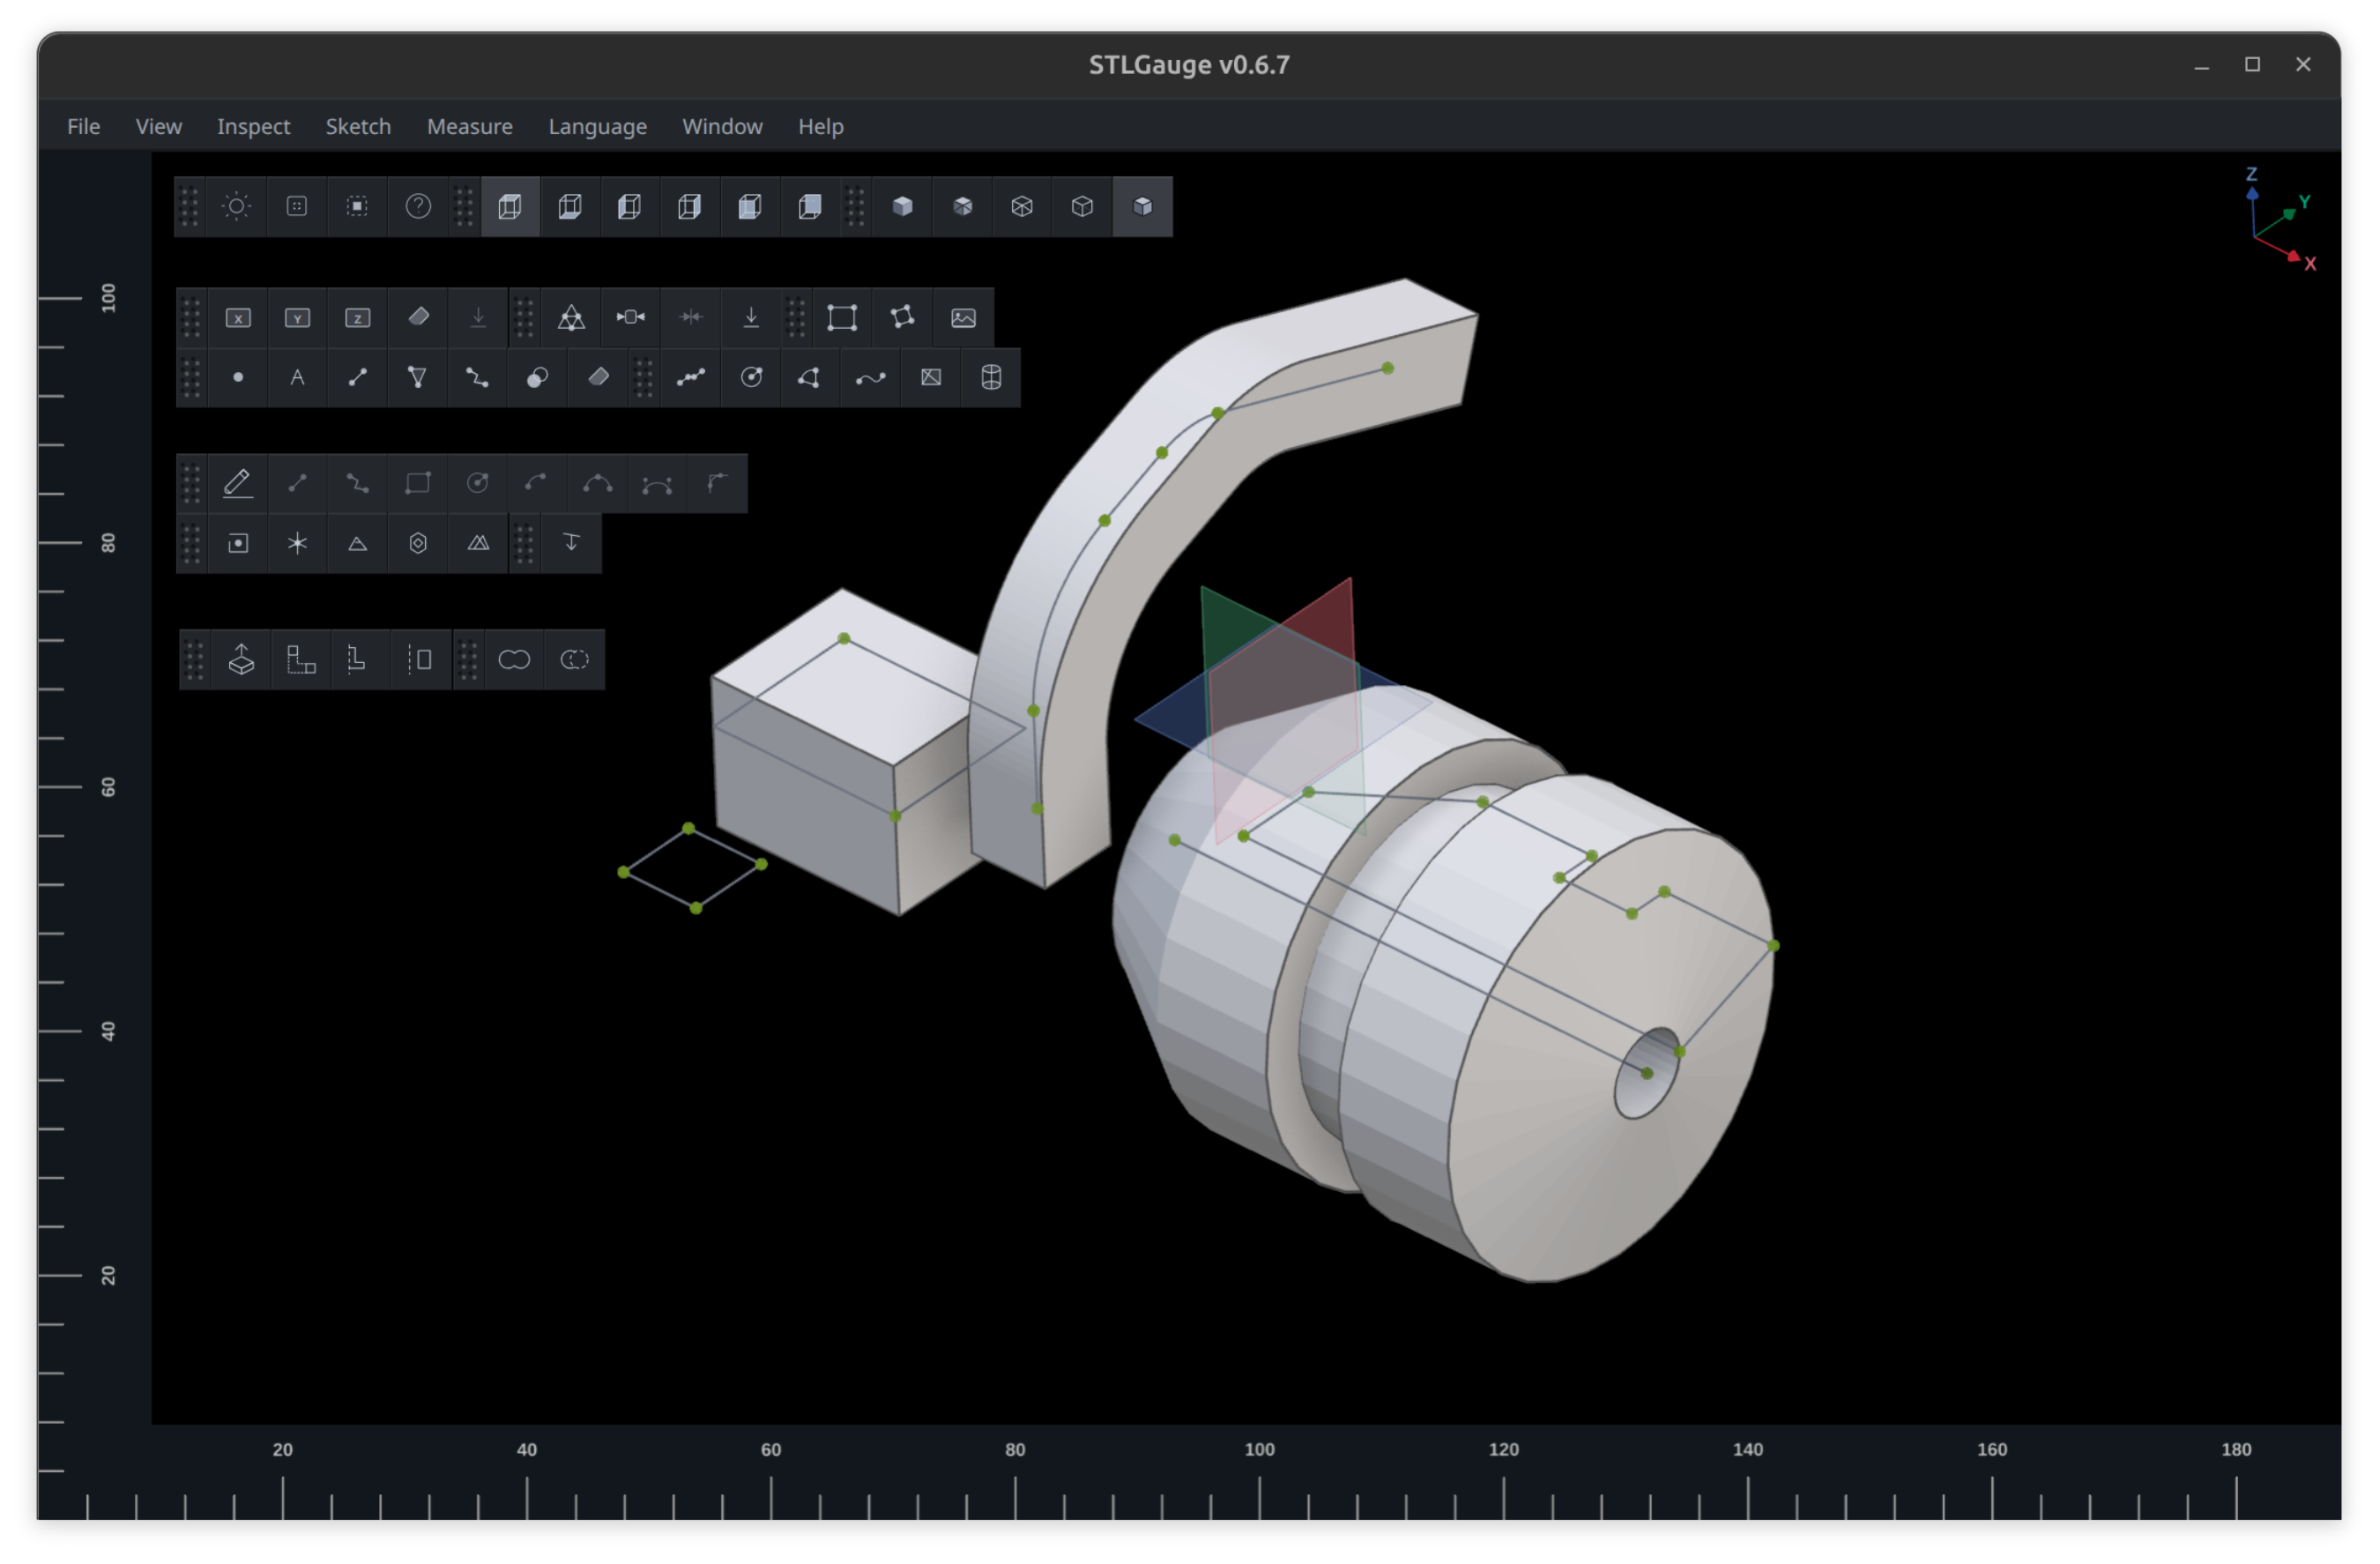This screenshot has width=2380, height=1564.
Task: Open the Measure menu
Action: coord(469,126)
